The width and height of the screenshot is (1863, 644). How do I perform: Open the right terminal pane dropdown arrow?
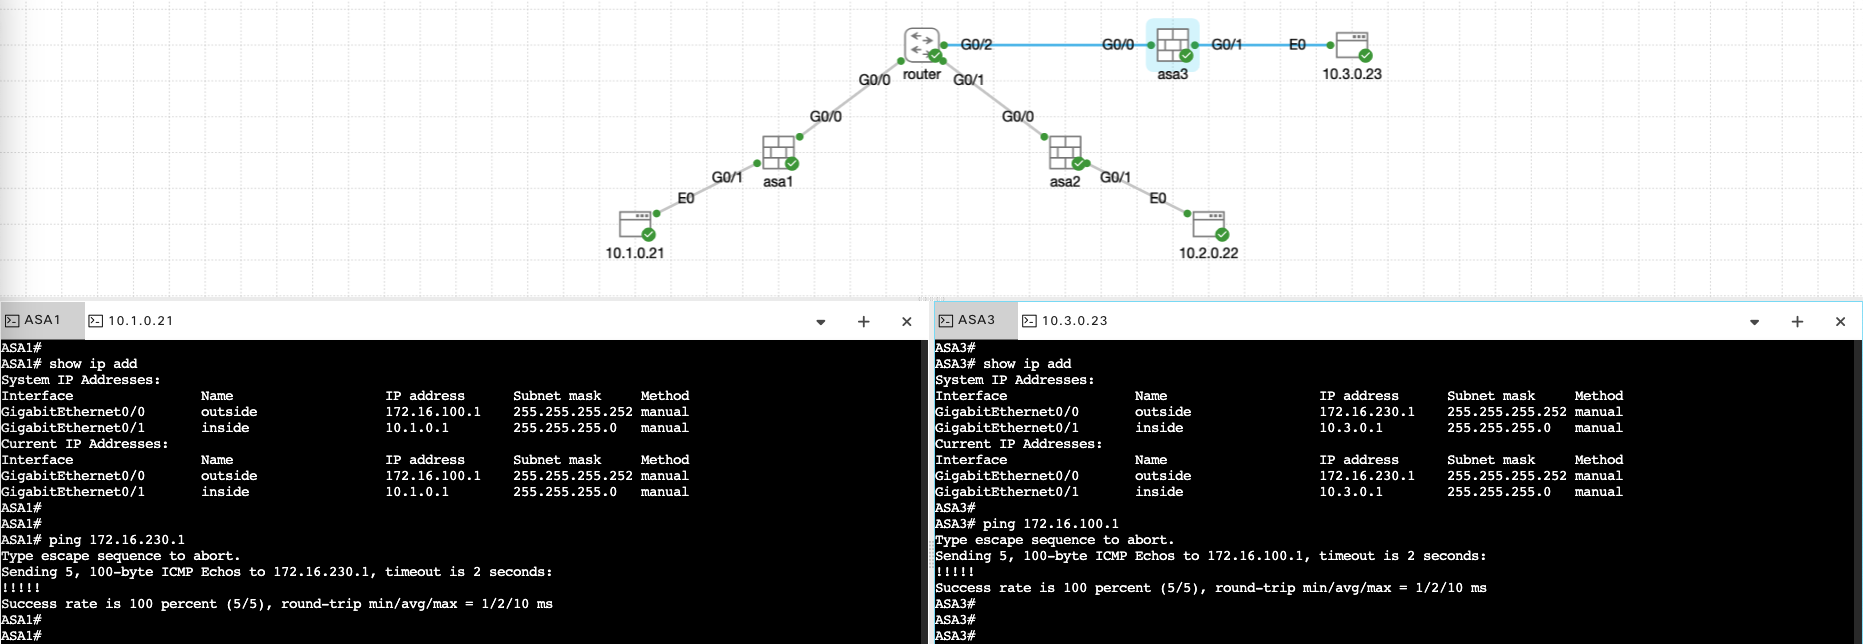pyautogui.click(x=1754, y=322)
